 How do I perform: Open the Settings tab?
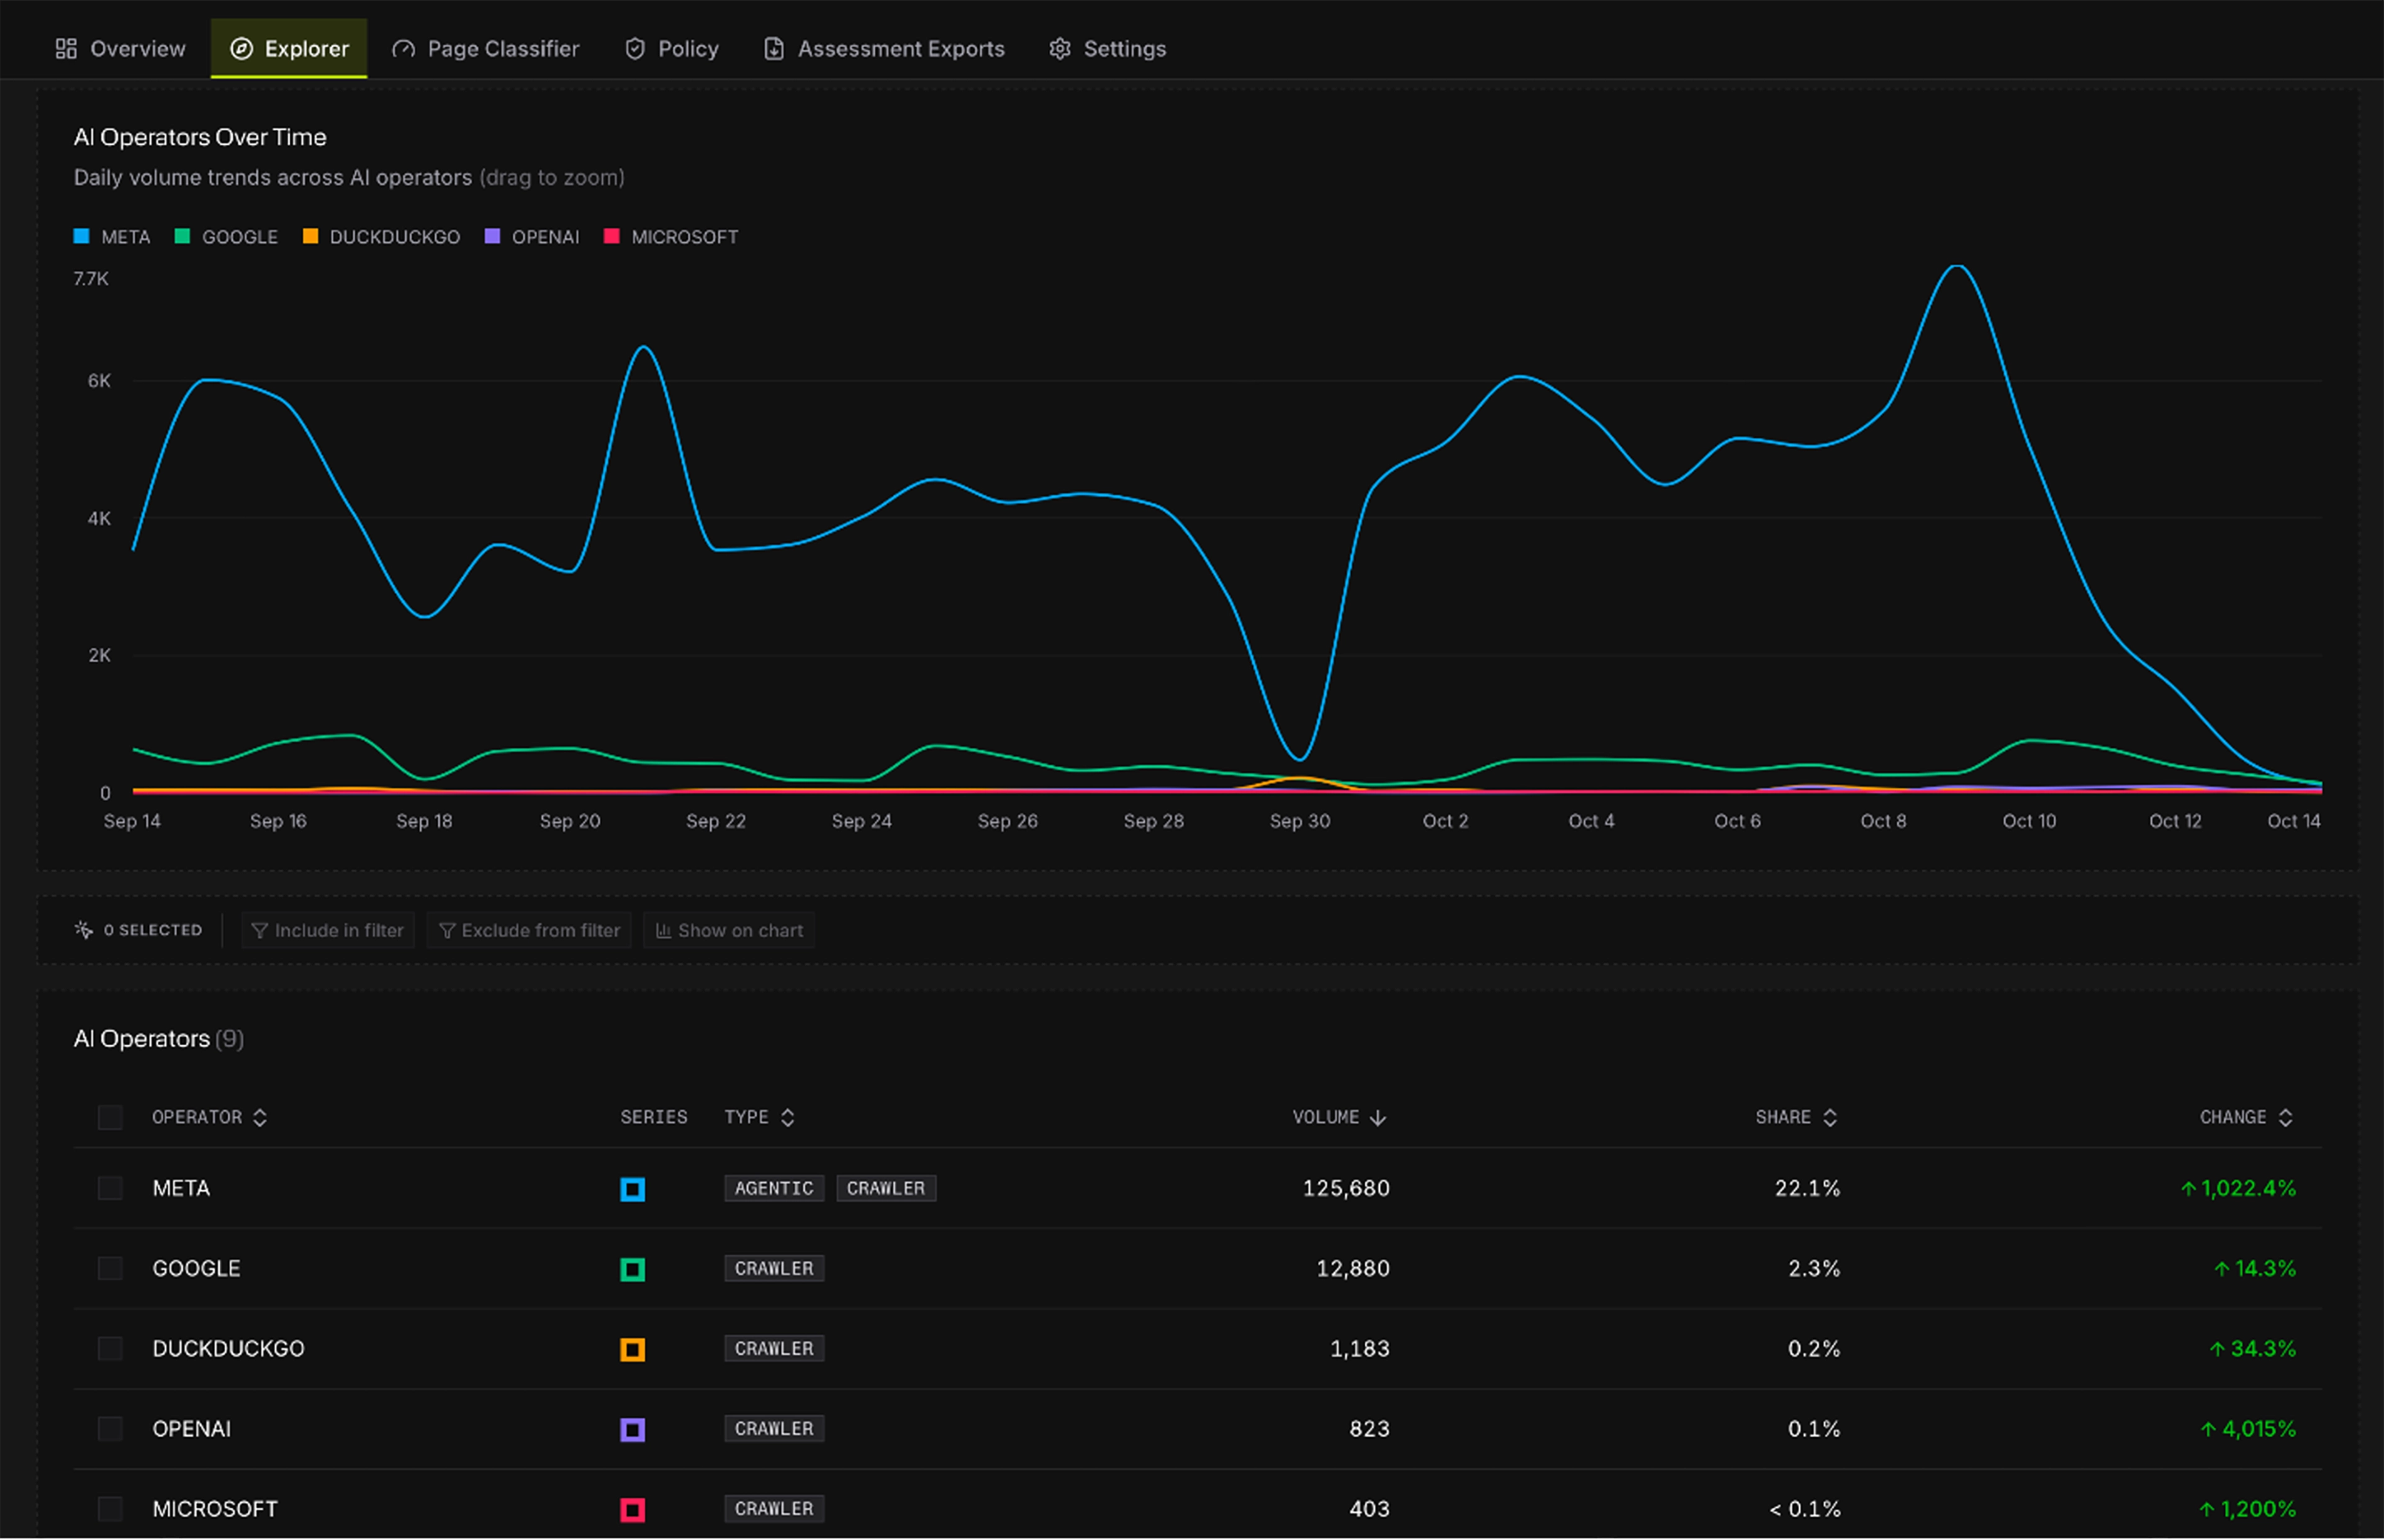tap(1108, 48)
